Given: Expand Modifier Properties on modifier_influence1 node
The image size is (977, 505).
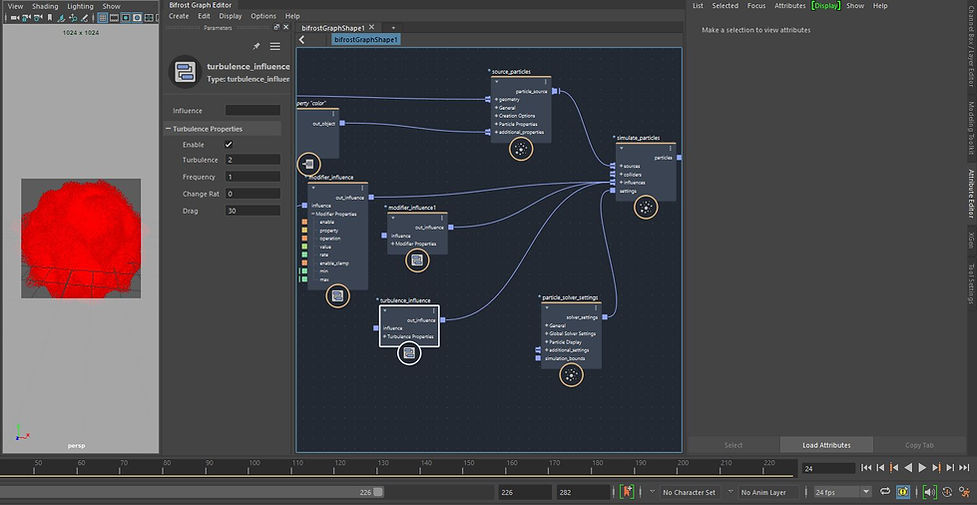Looking at the screenshot, I should (393, 244).
